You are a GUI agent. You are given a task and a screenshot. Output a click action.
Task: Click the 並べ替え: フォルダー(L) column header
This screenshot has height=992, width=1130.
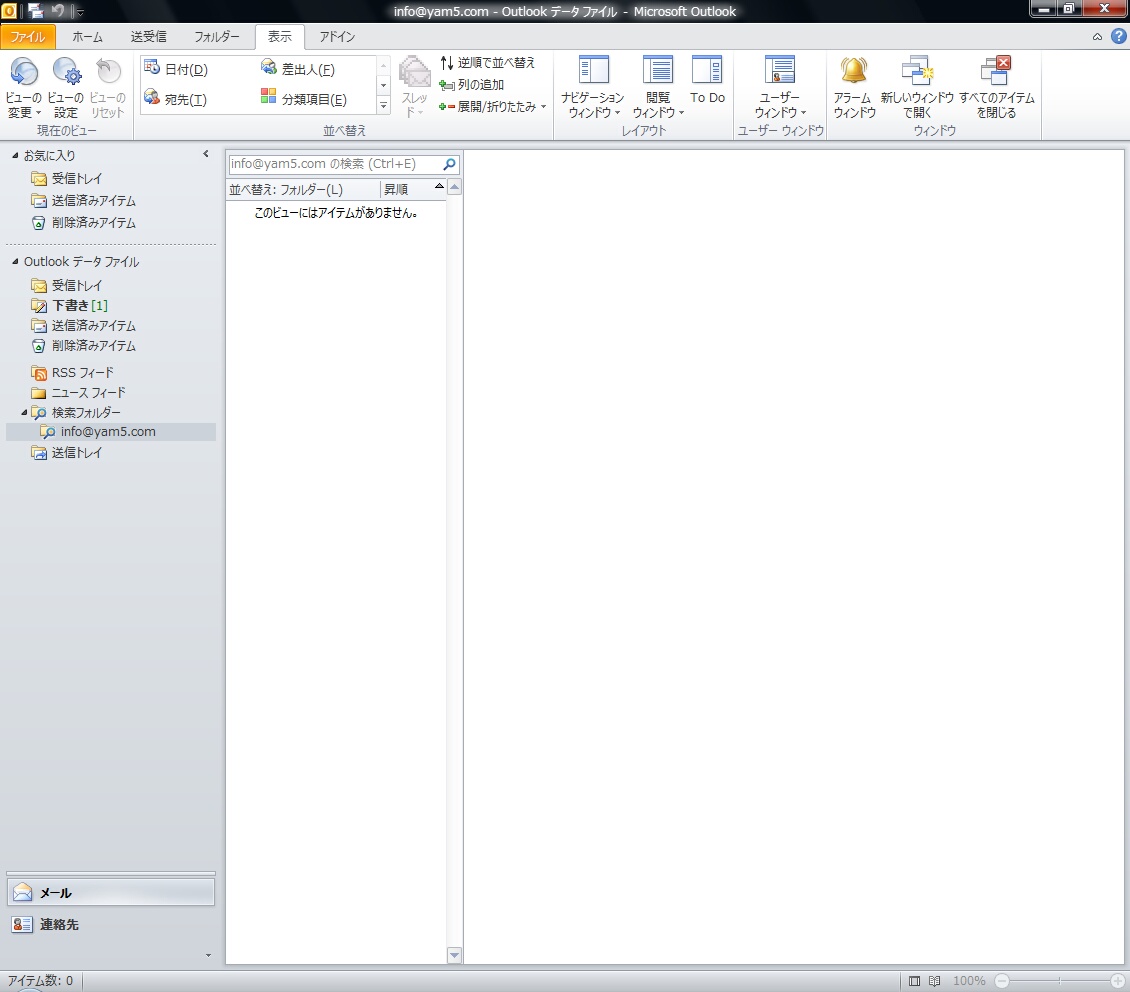[303, 189]
